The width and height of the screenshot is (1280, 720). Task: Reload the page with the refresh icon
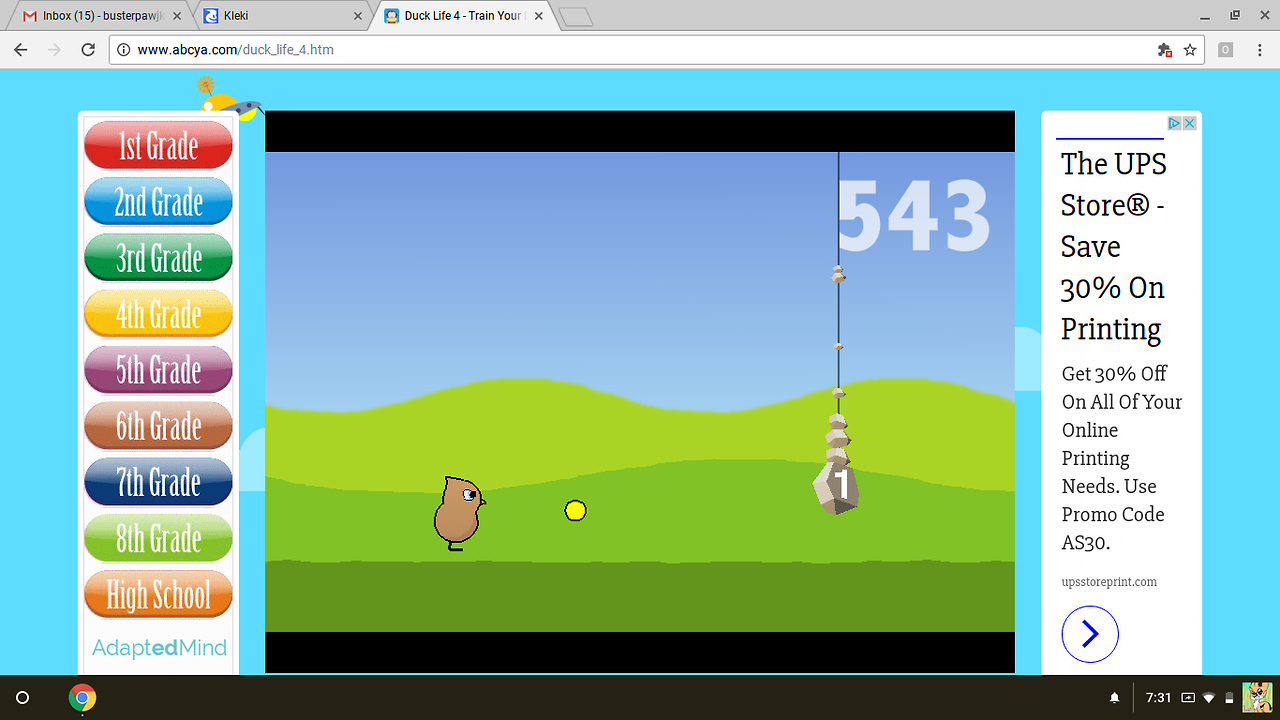tap(88, 50)
